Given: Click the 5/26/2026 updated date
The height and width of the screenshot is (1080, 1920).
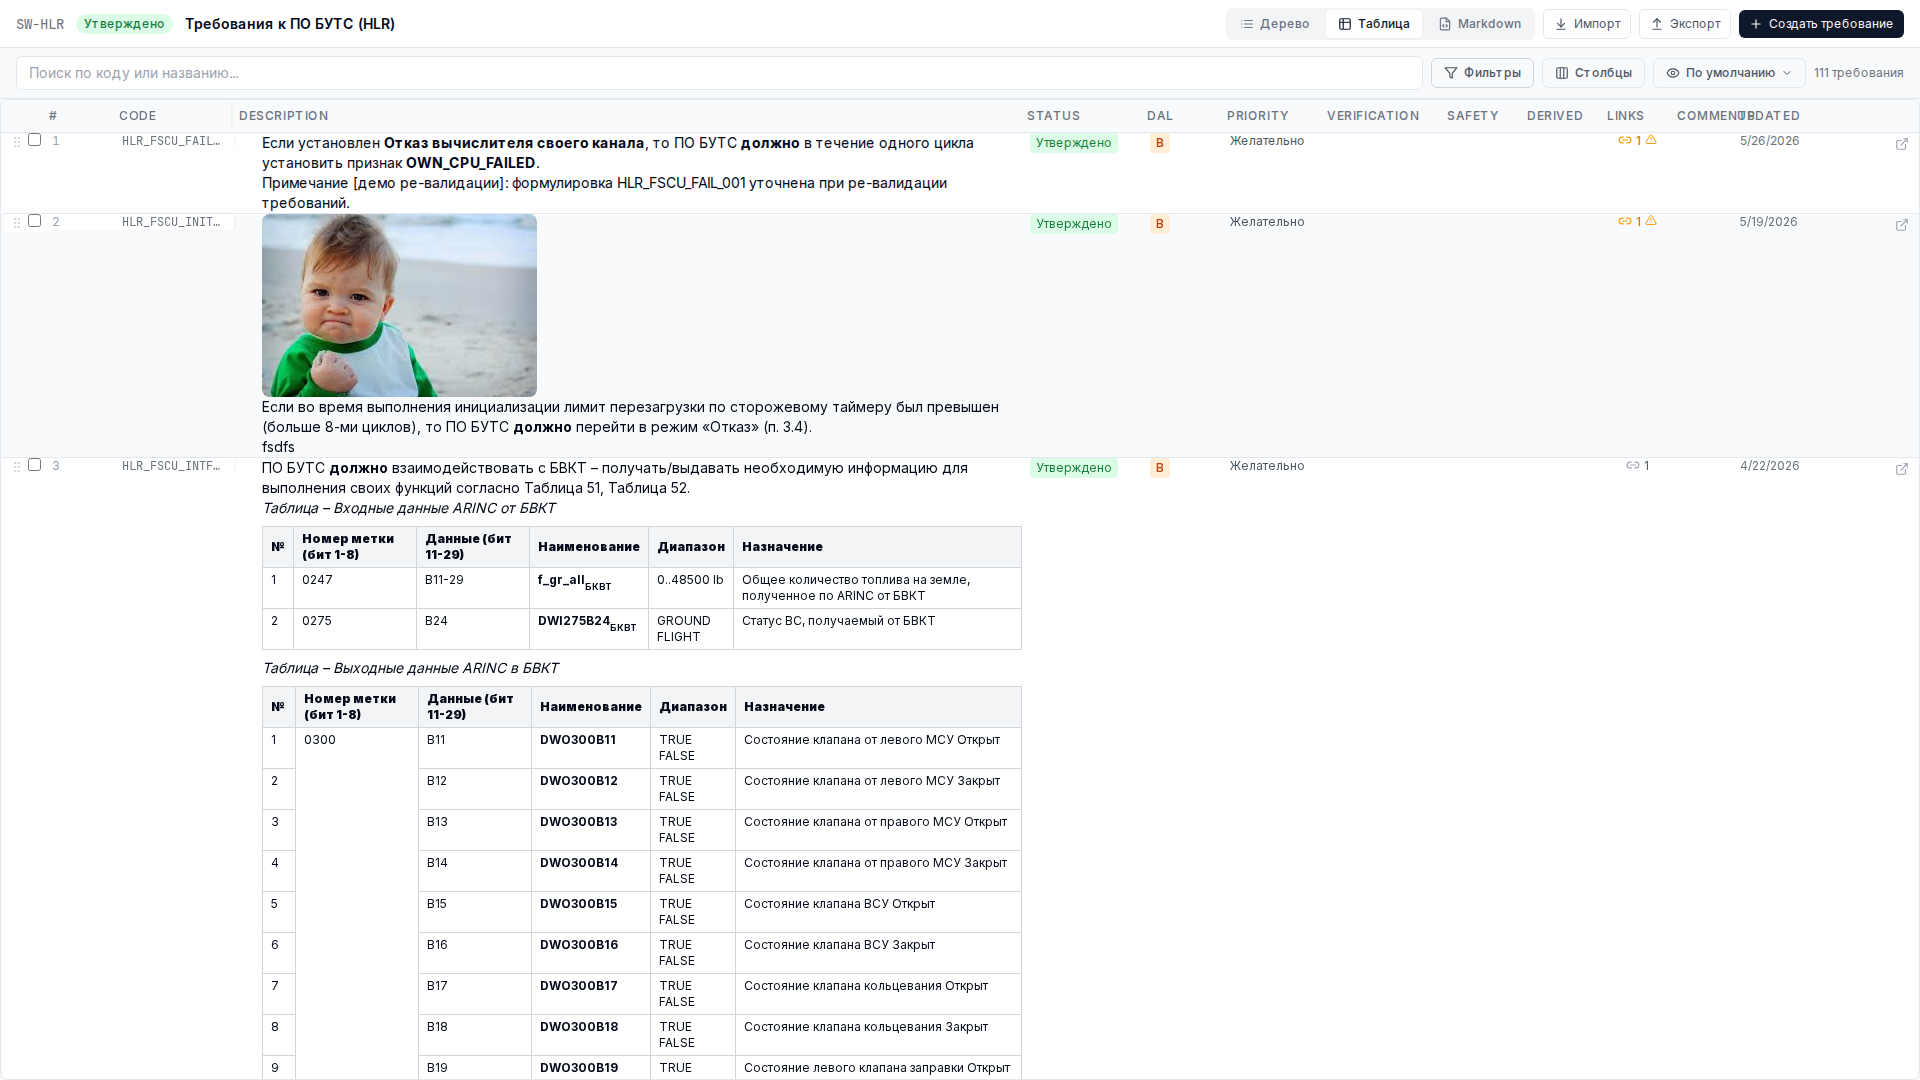Looking at the screenshot, I should (1769, 141).
